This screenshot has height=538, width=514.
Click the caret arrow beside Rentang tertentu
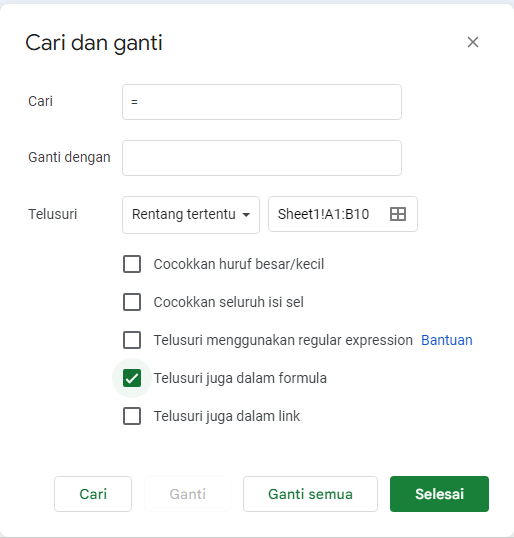[246, 215]
